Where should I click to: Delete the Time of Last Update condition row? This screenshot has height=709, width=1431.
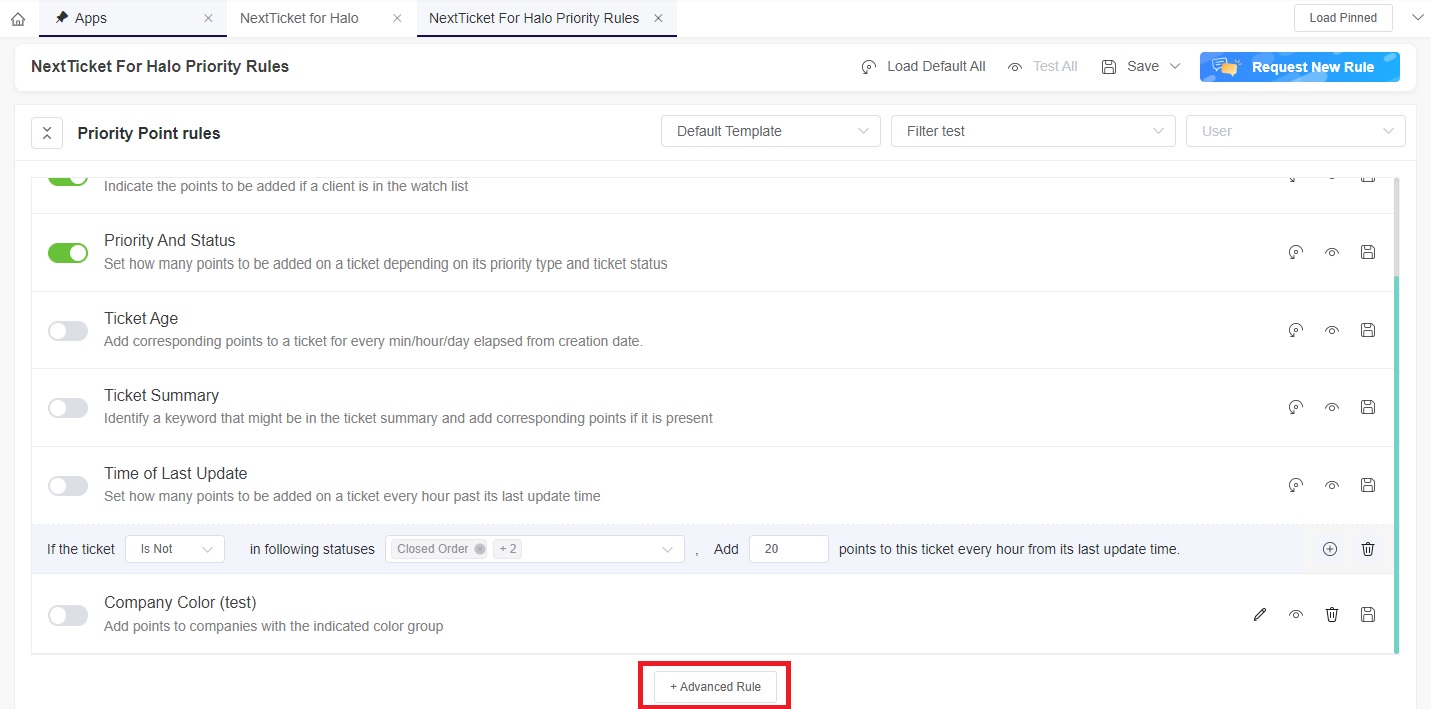tap(1368, 549)
